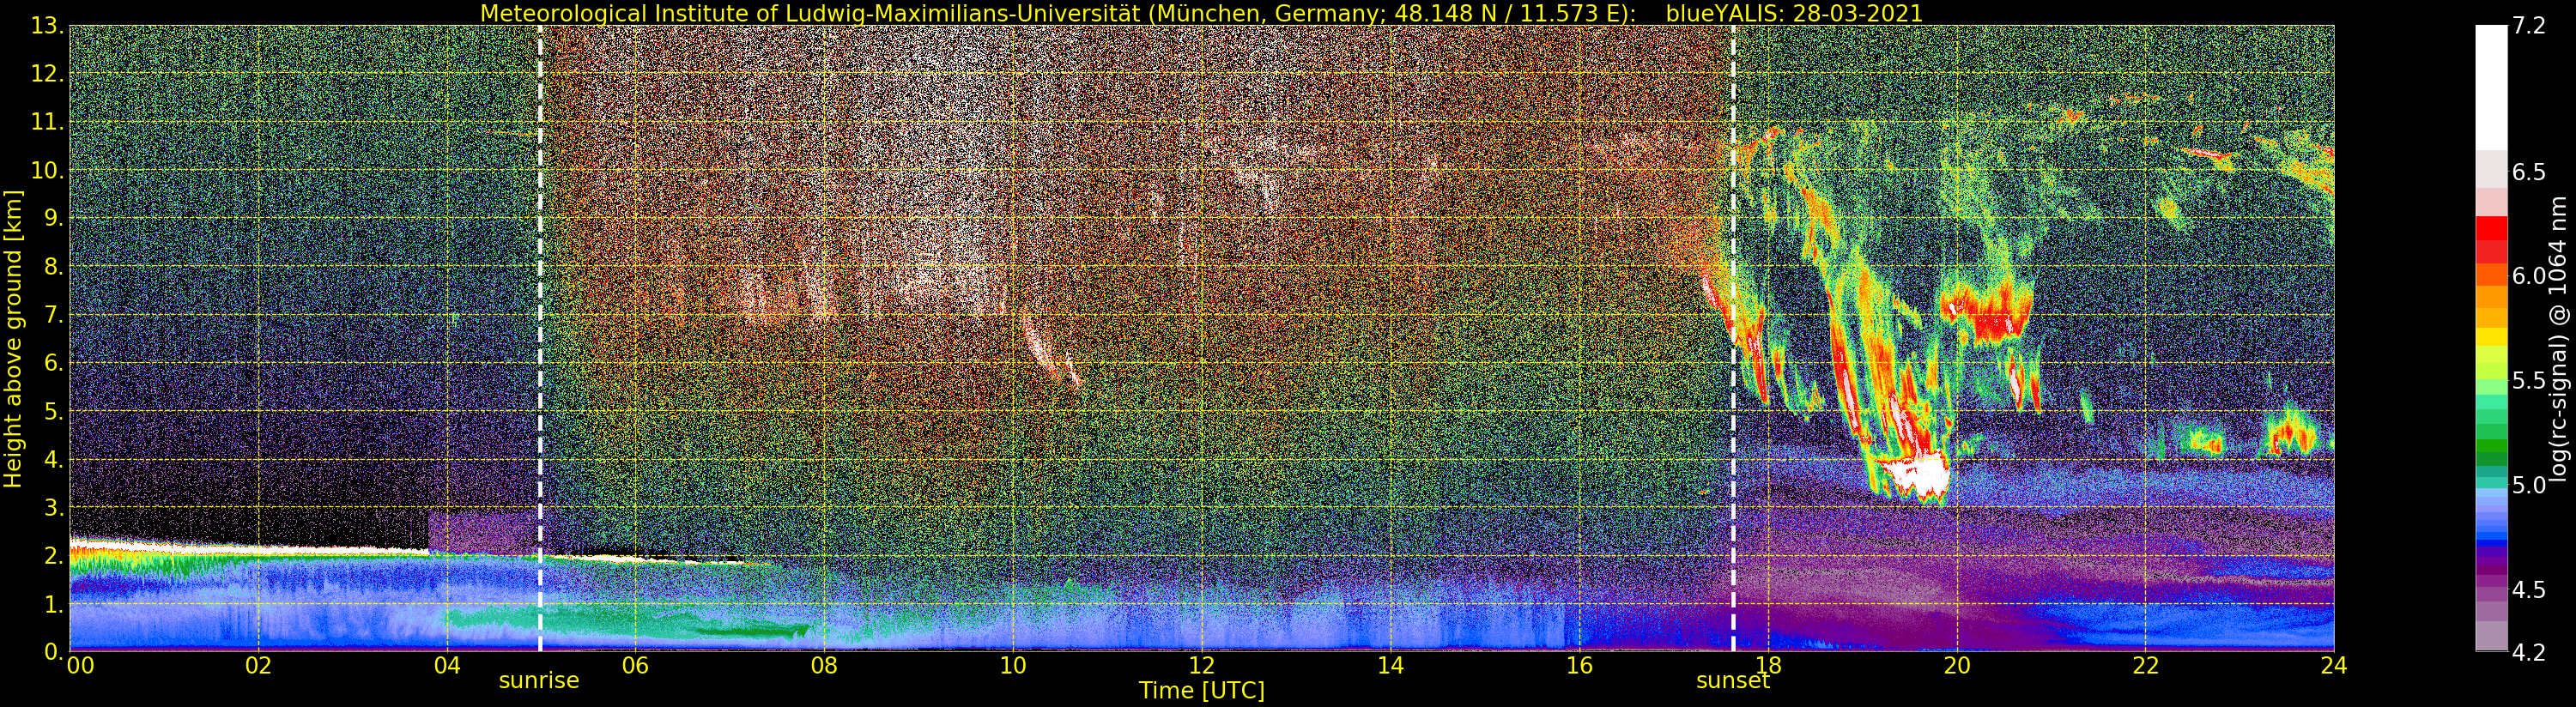2576x707 pixels.
Task: Click the '6.5' colorbar value label
Action: [2529, 172]
